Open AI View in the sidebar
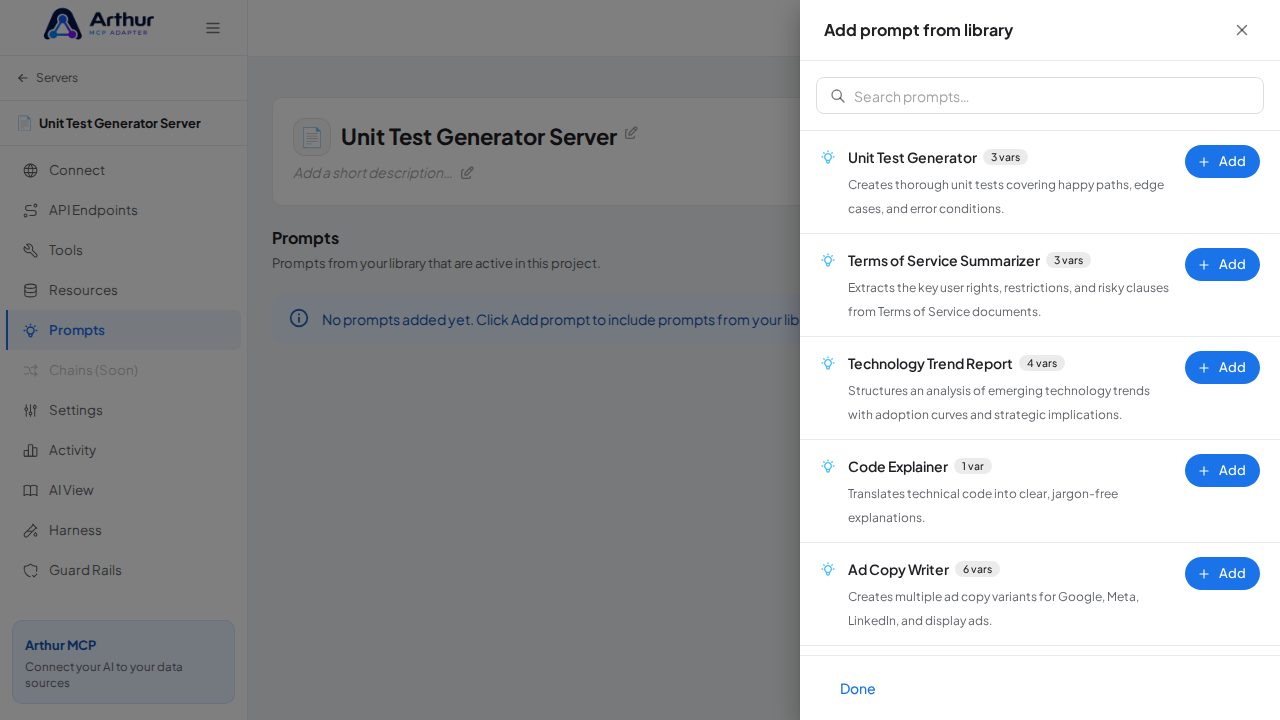 tap(123, 490)
